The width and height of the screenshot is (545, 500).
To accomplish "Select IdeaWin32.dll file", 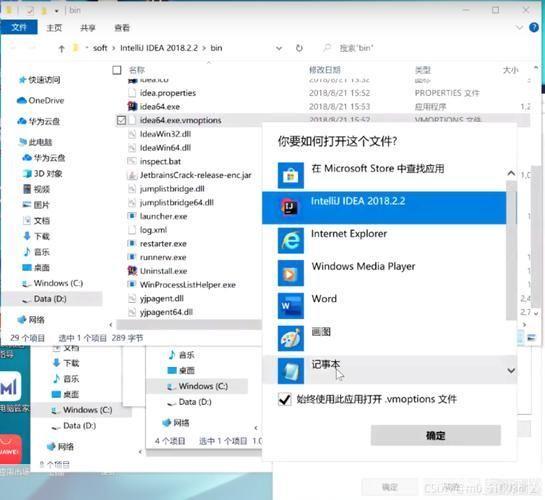I will [165, 134].
